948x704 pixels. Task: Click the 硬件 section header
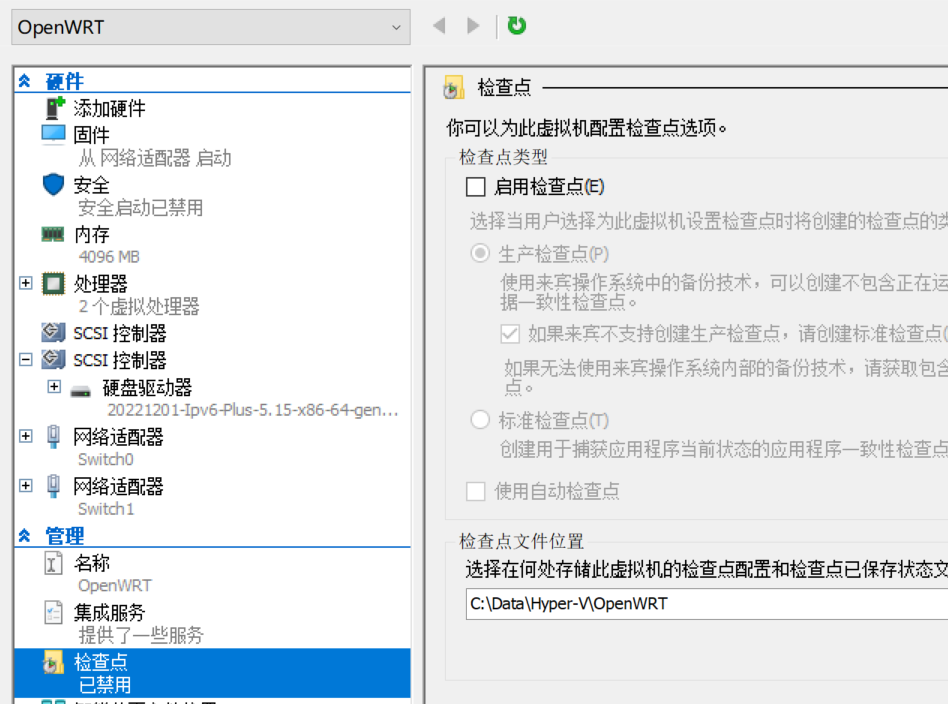pos(65,81)
